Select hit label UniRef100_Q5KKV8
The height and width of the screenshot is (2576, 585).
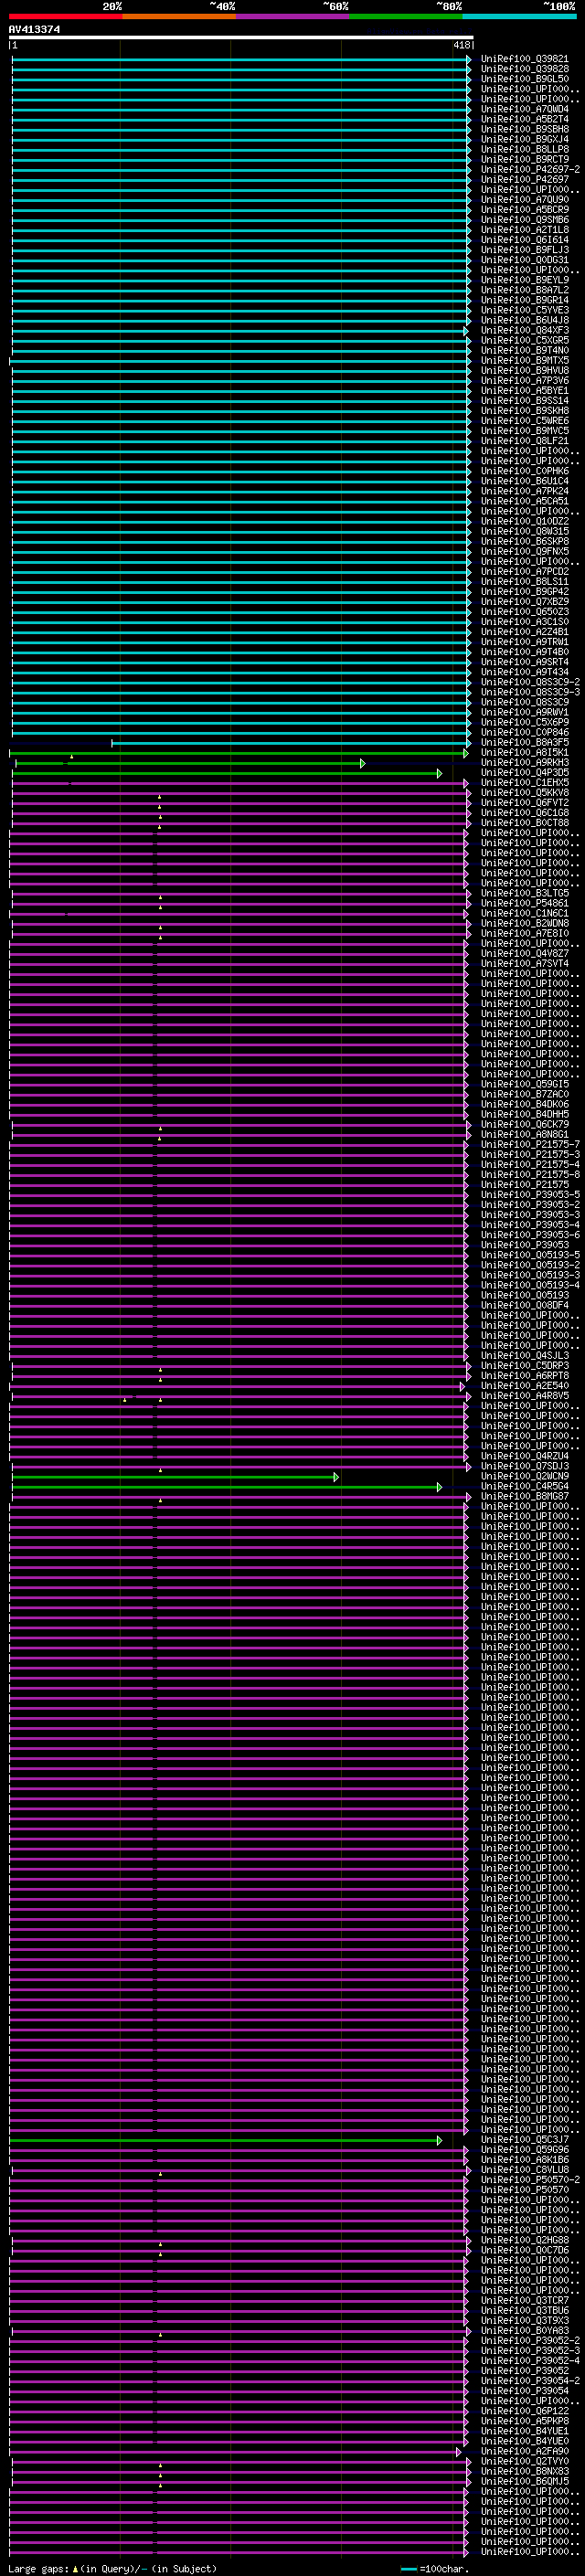tap(525, 793)
